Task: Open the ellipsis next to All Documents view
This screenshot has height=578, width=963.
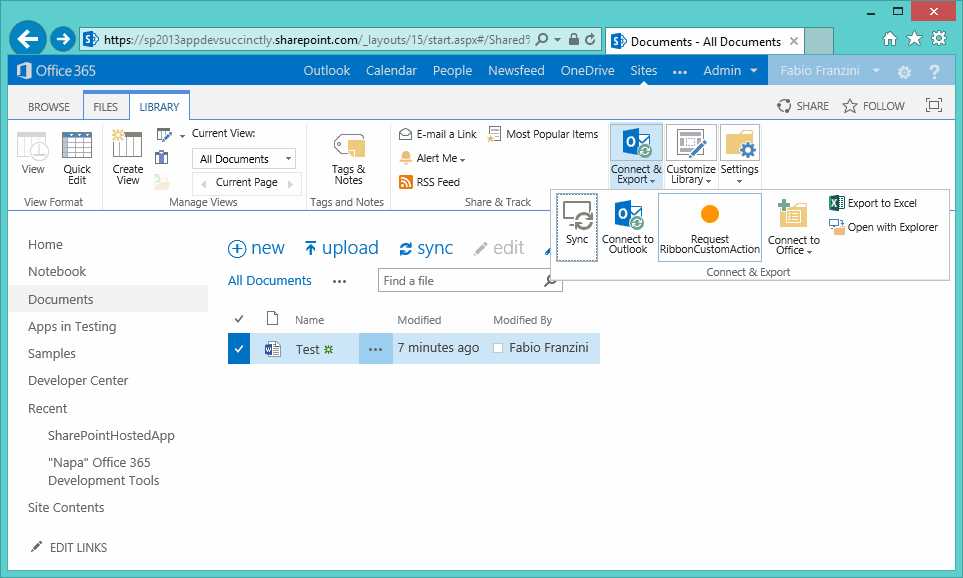Action: [340, 281]
